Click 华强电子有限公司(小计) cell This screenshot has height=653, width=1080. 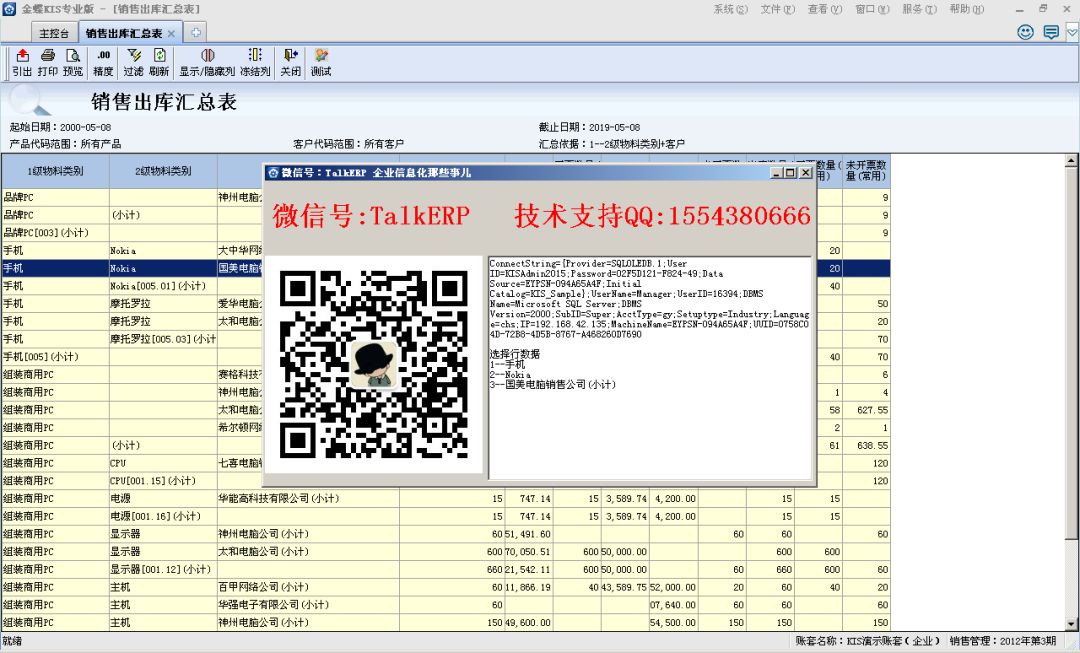click(x=308, y=605)
